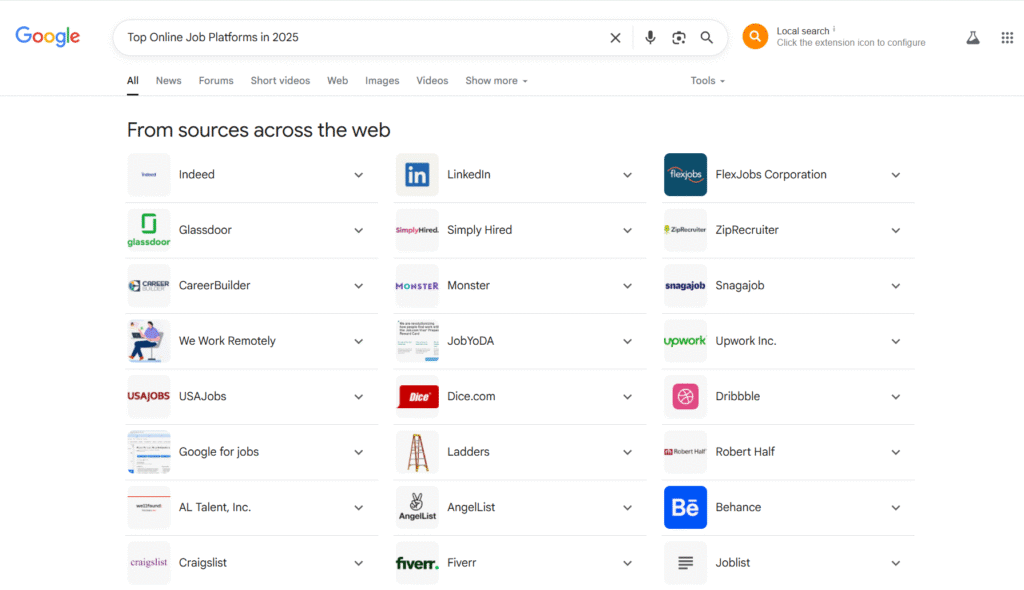Click the LinkedIn logo thumbnail
Image resolution: width=1024 pixels, height=590 pixels.
pyautogui.click(x=417, y=174)
